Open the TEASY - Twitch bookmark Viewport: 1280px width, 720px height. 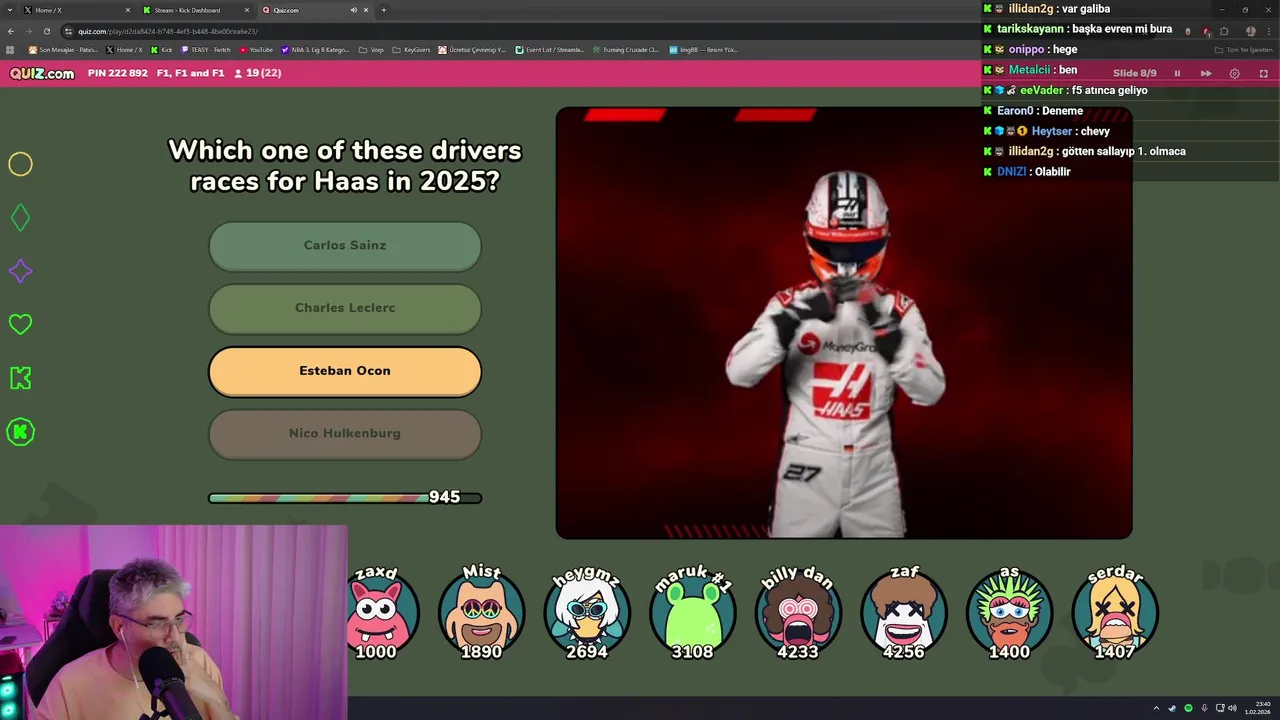pos(206,50)
